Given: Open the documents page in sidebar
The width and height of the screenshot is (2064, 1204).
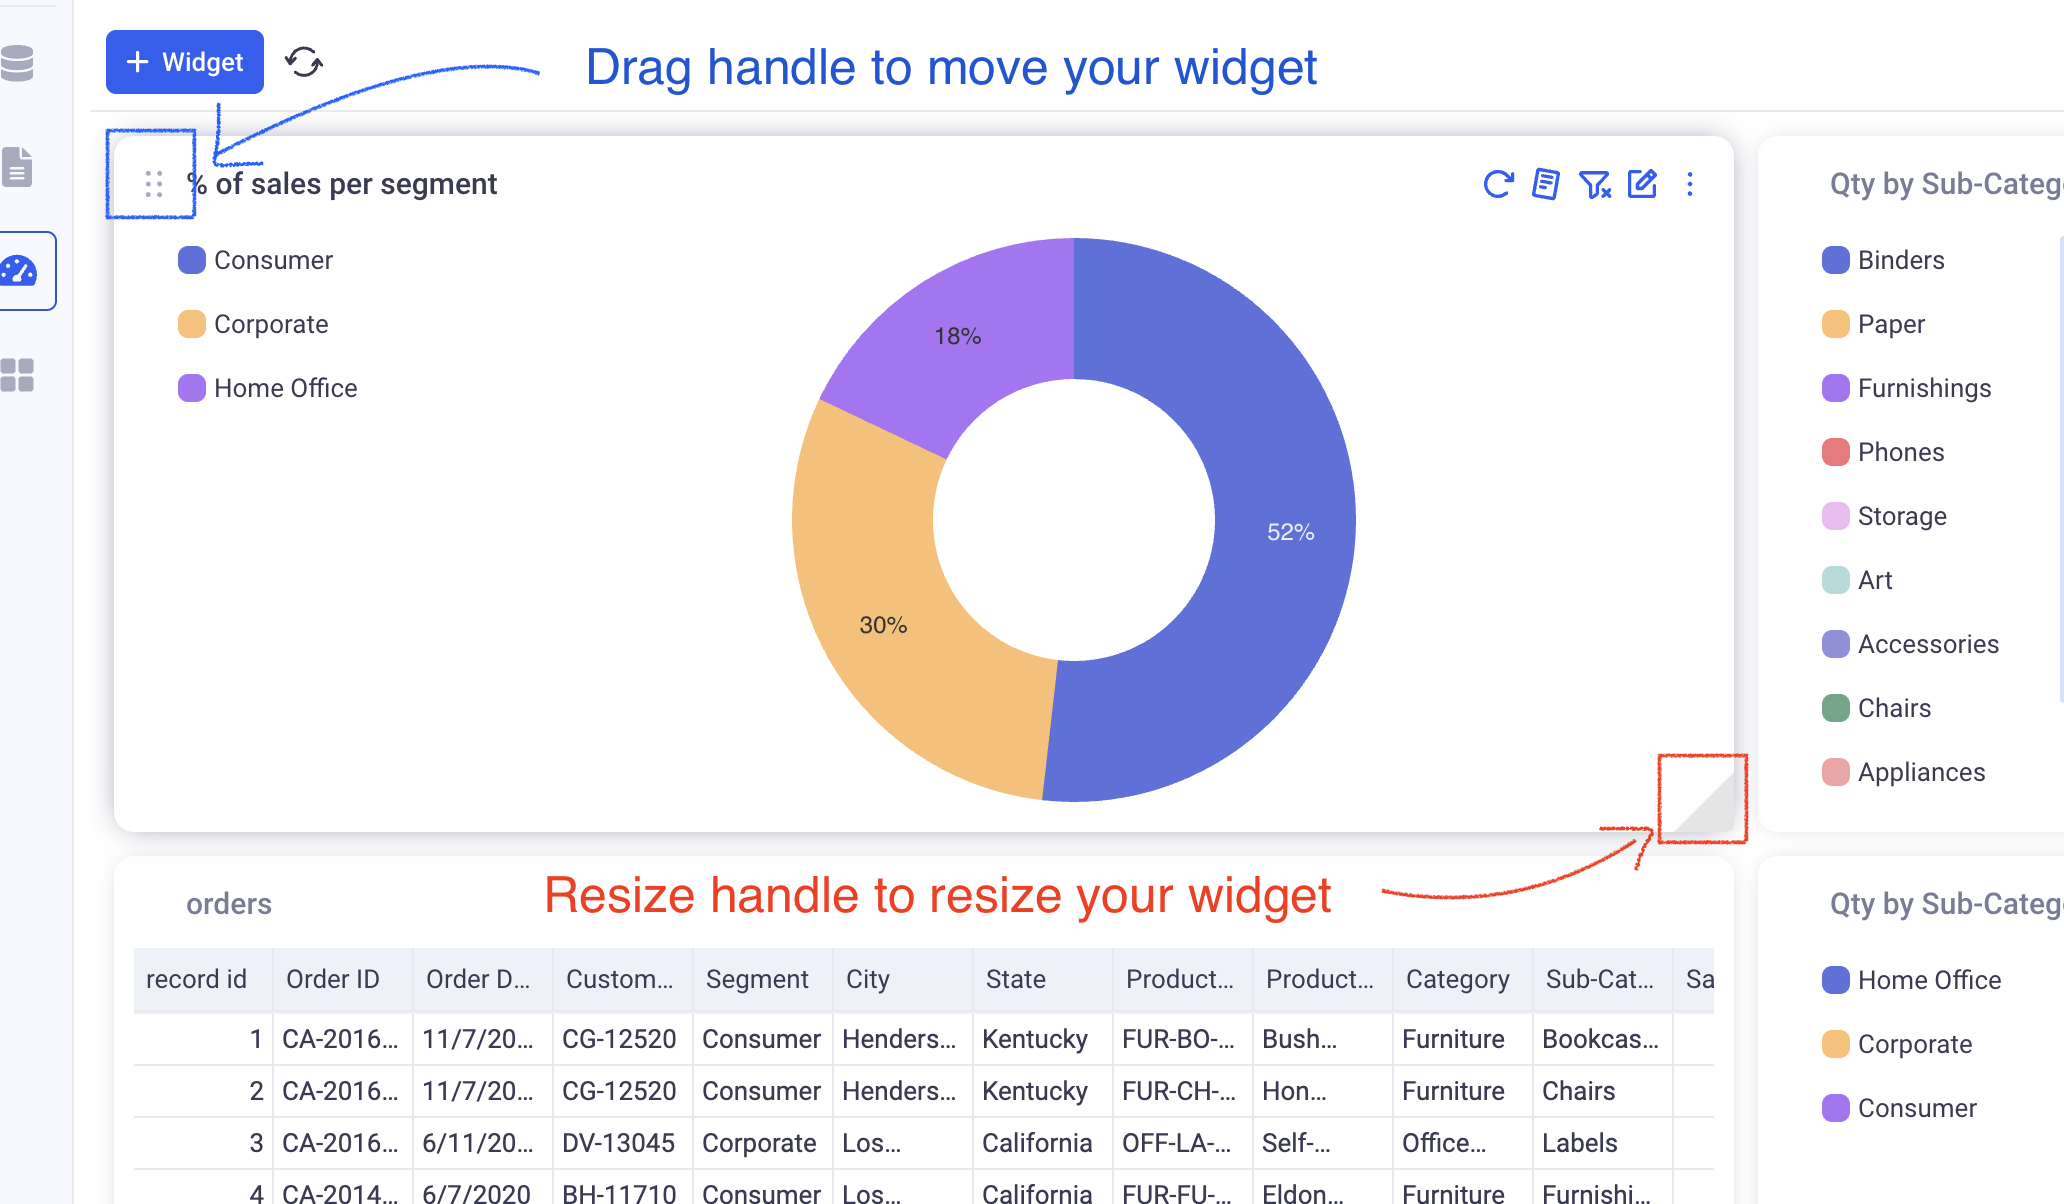Looking at the screenshot, I should [18, 167].
